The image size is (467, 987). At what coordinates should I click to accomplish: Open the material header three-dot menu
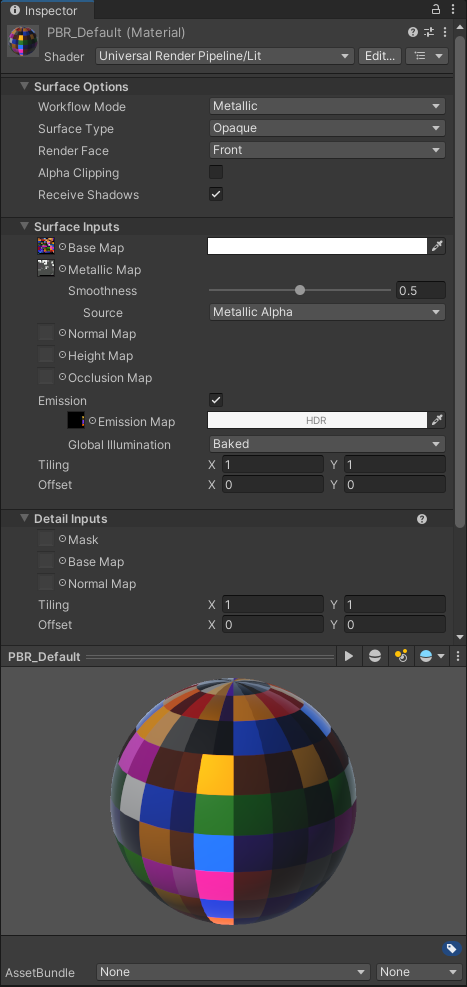click(x=446, y=32)
